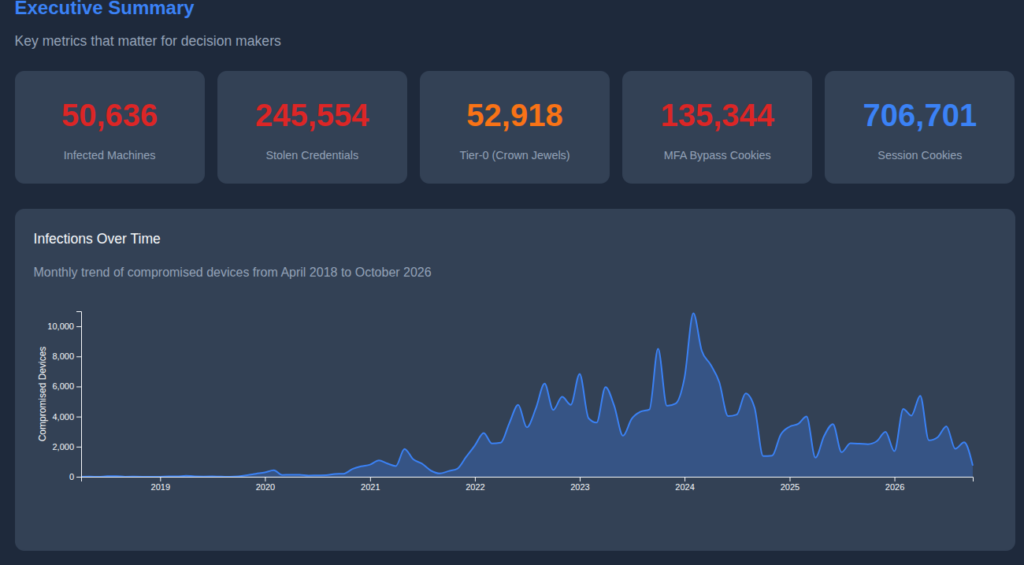Click the 6,000 y-axis label
The image size is (1024, 565).
63,387
